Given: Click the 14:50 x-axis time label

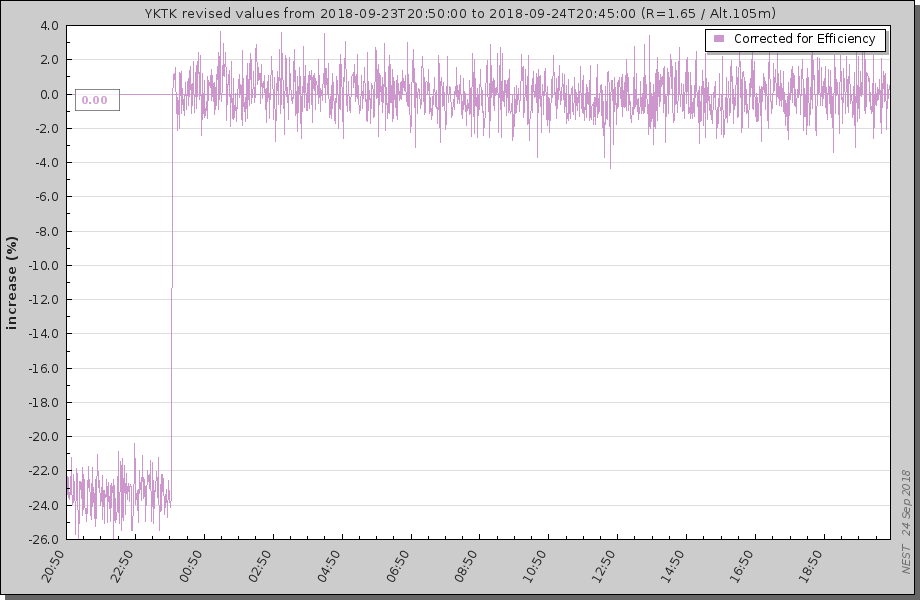Looking at the screenshot, I should [x=673, y=566].
